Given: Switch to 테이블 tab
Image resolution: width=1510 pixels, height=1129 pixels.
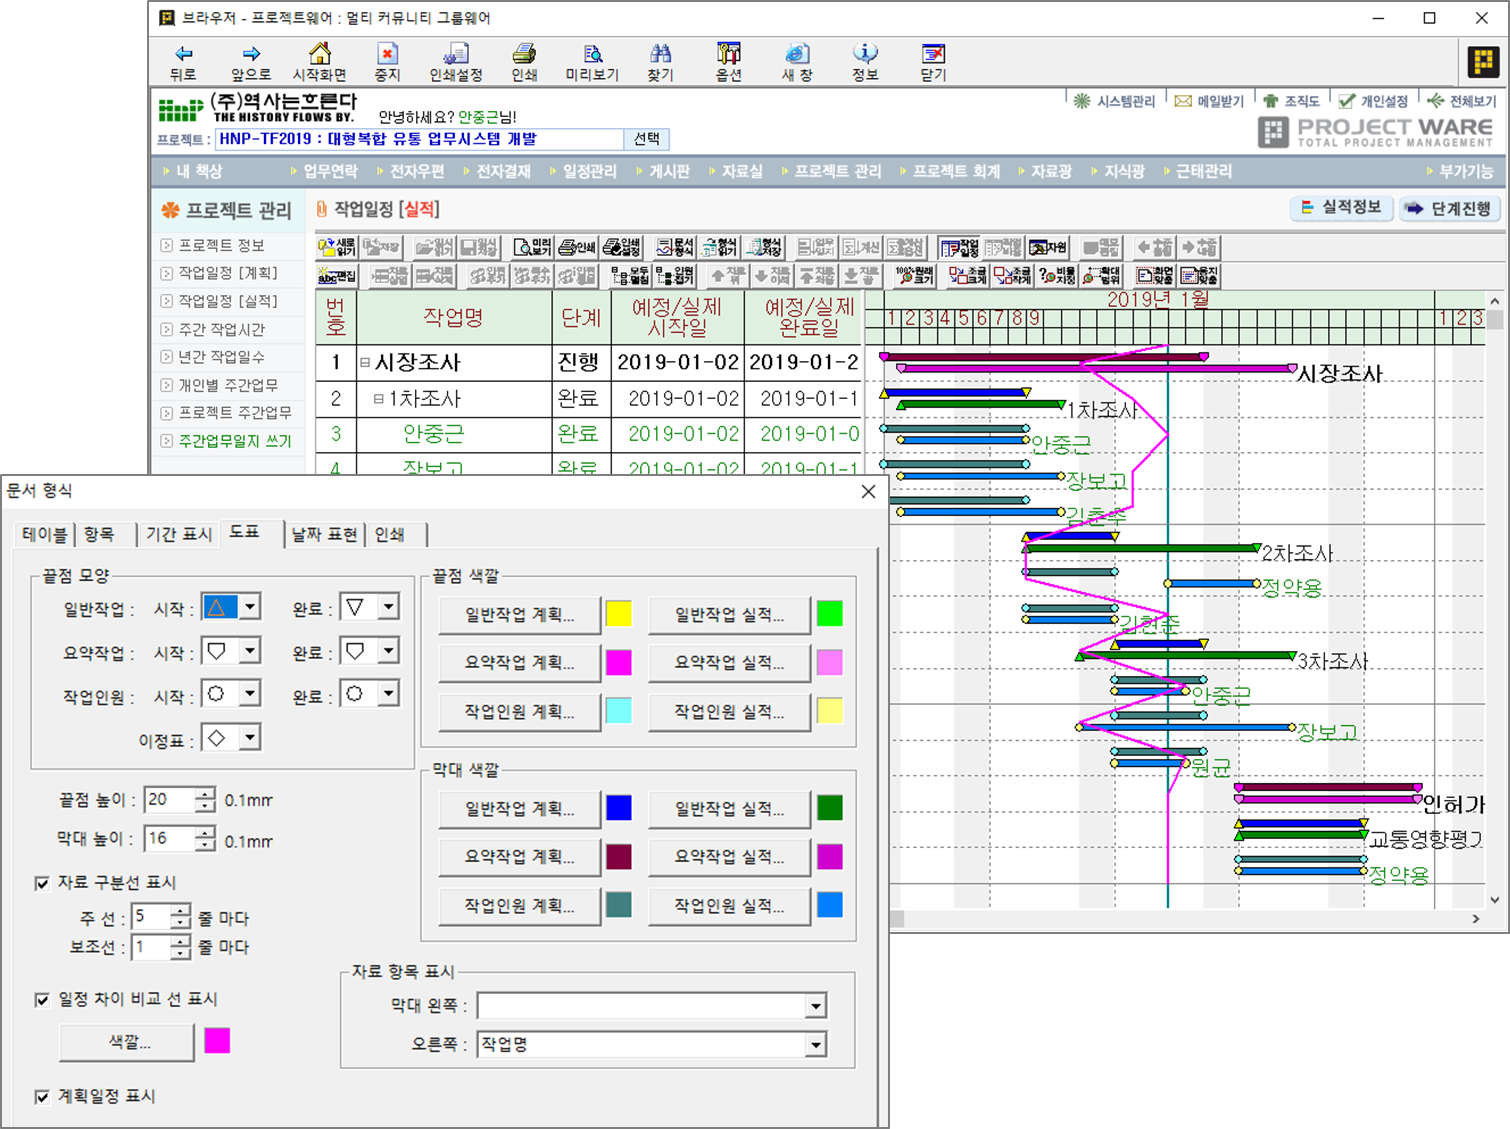Looking at the screenshot, I should click(45, 534).
